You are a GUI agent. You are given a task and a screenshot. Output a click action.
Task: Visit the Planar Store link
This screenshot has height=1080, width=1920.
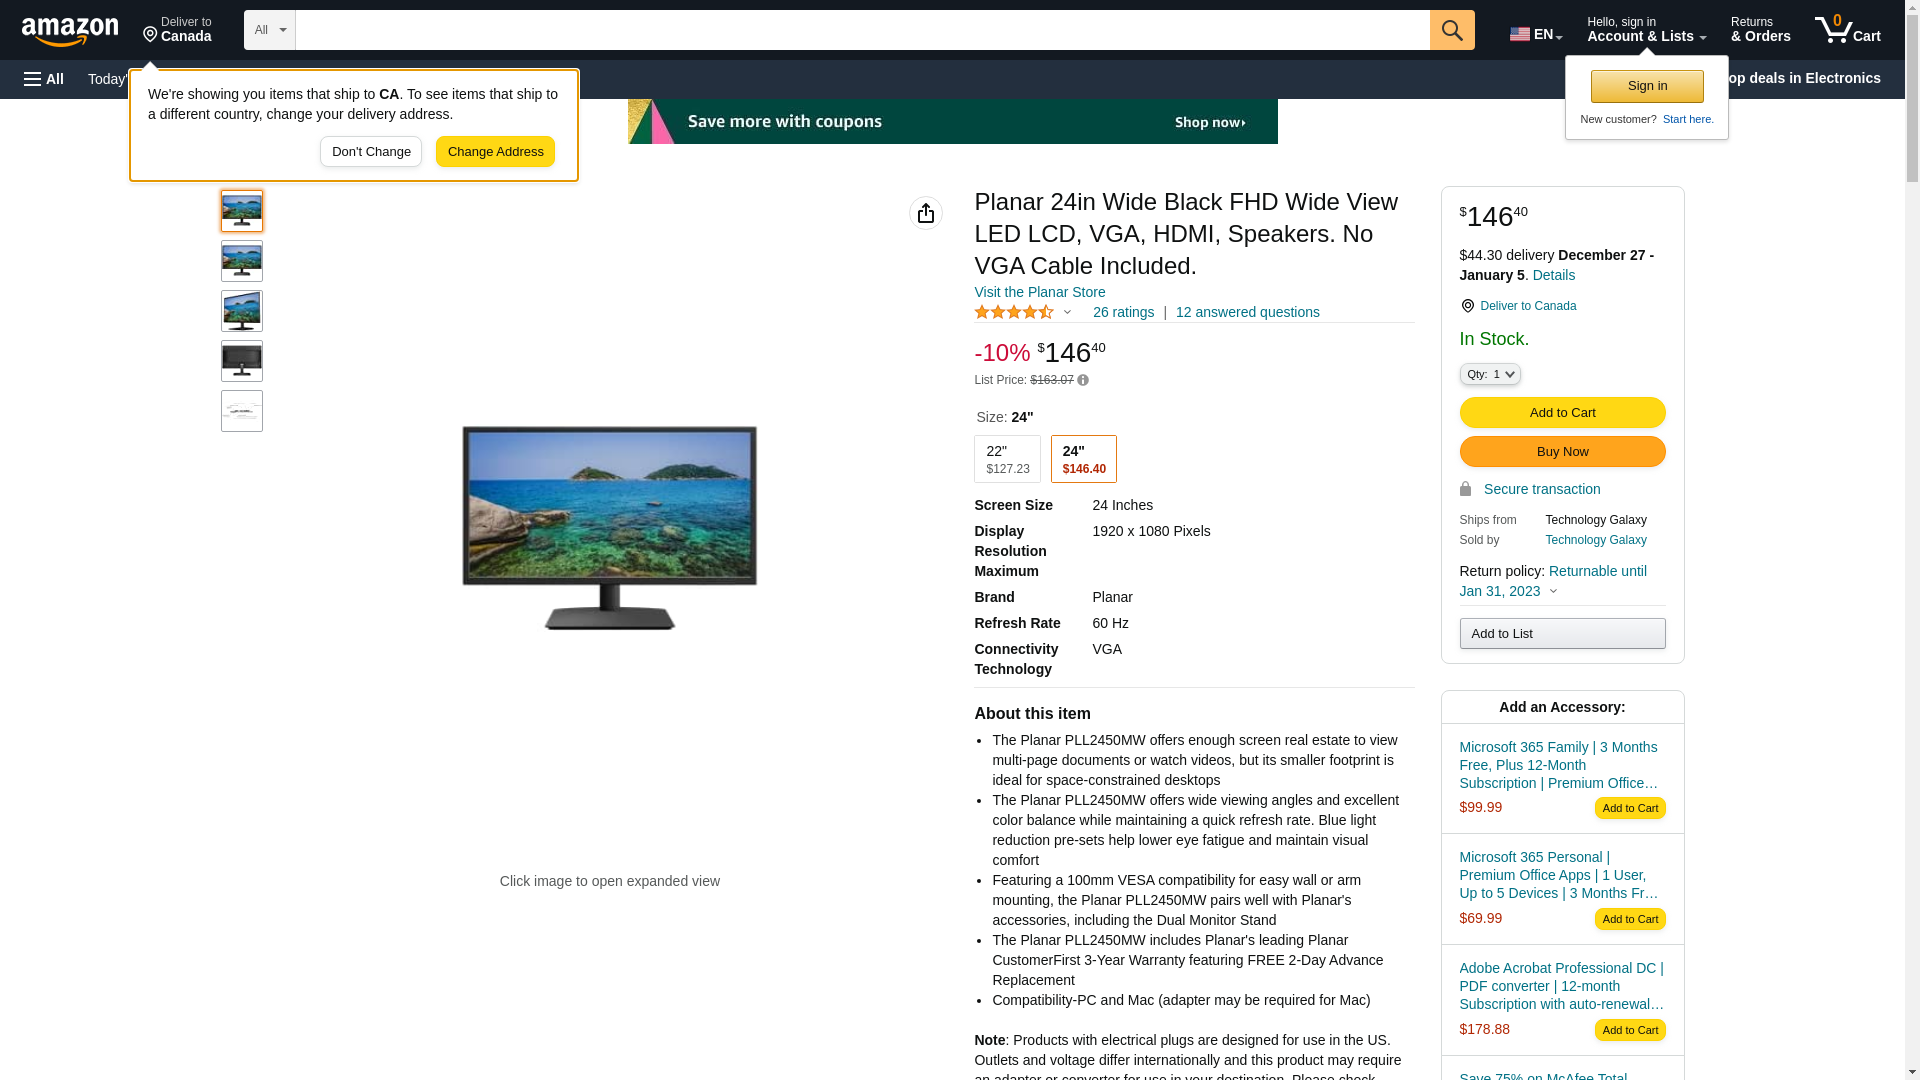[x=1039, y=292]
